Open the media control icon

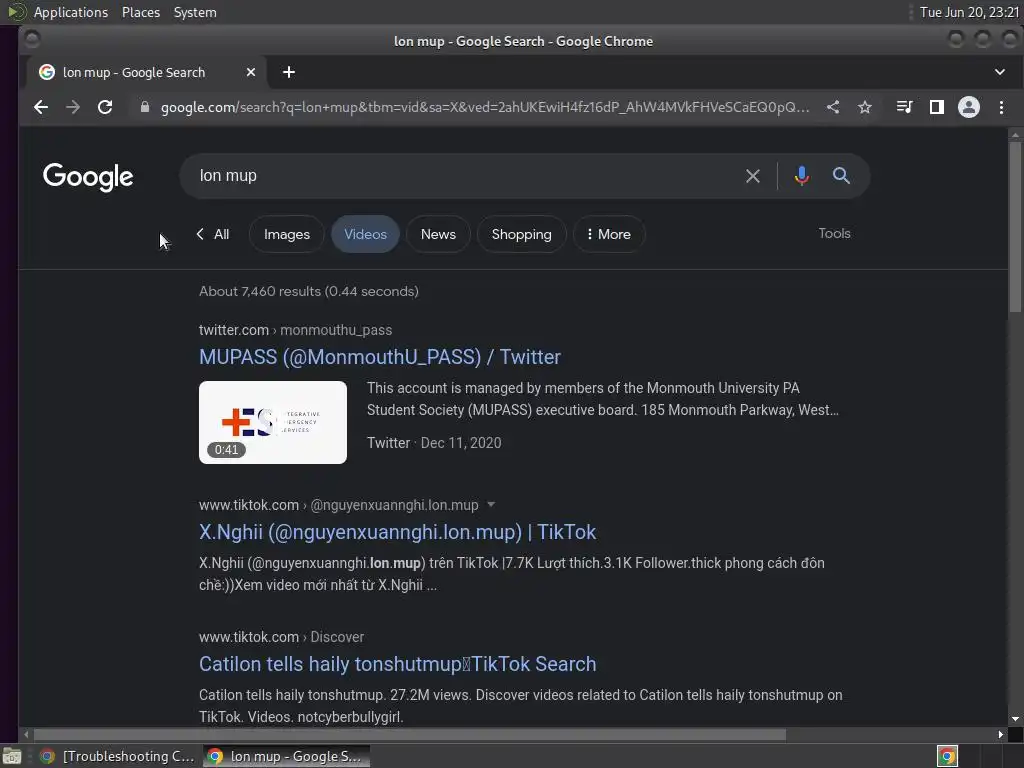click(904, 107)
